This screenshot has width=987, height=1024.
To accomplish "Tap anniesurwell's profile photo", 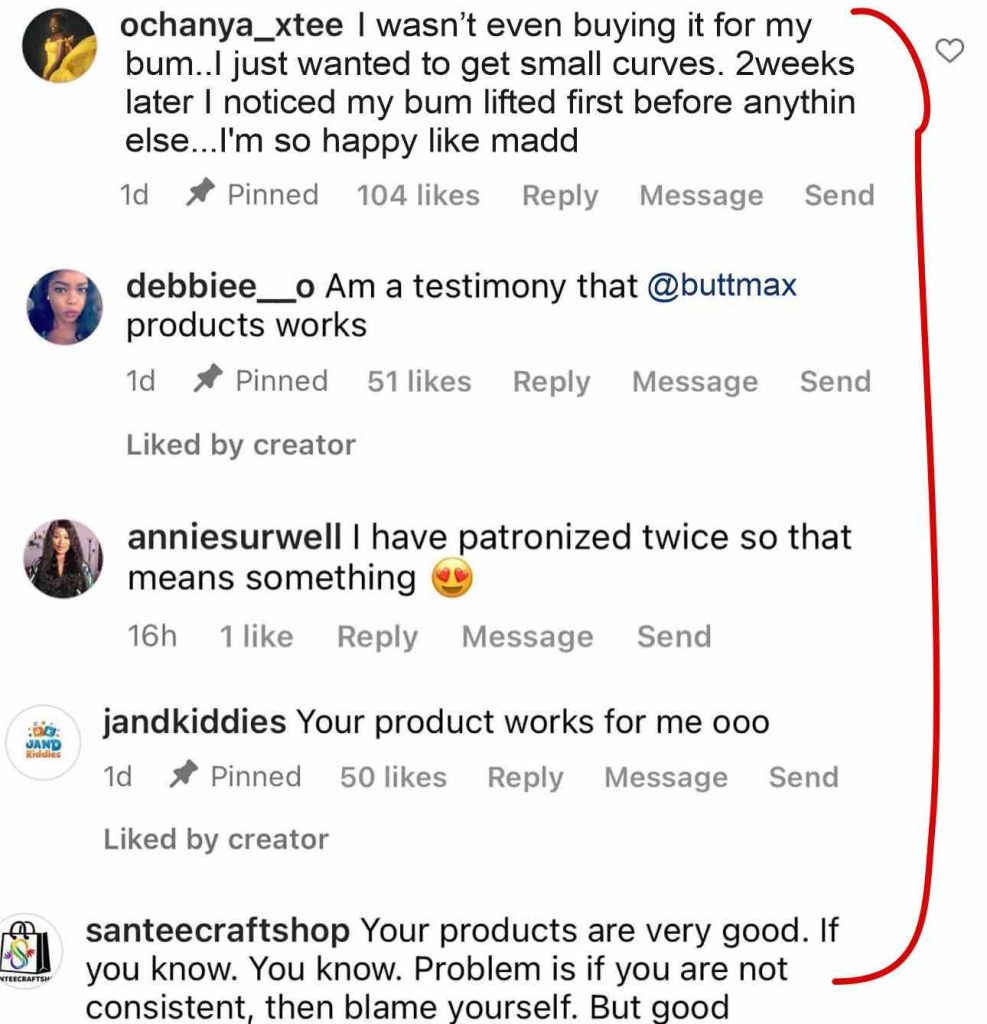I will pyautogui.click(x=64, y=558).
